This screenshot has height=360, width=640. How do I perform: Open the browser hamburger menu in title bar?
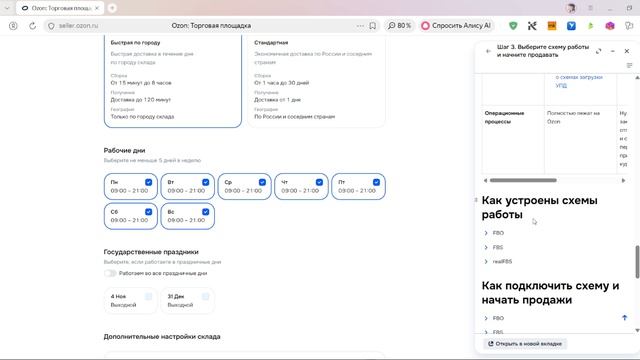pos(591,8)
